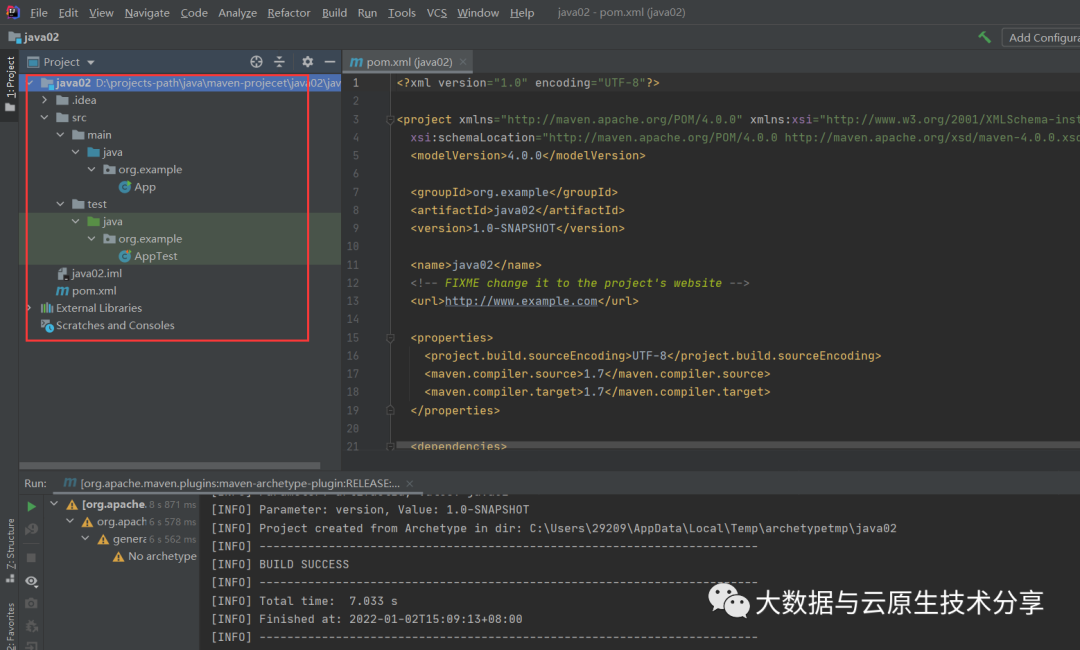Viewport: 1080px width, 650px height.
Task: Open the Refactor menu
Action: coord(289,12)
